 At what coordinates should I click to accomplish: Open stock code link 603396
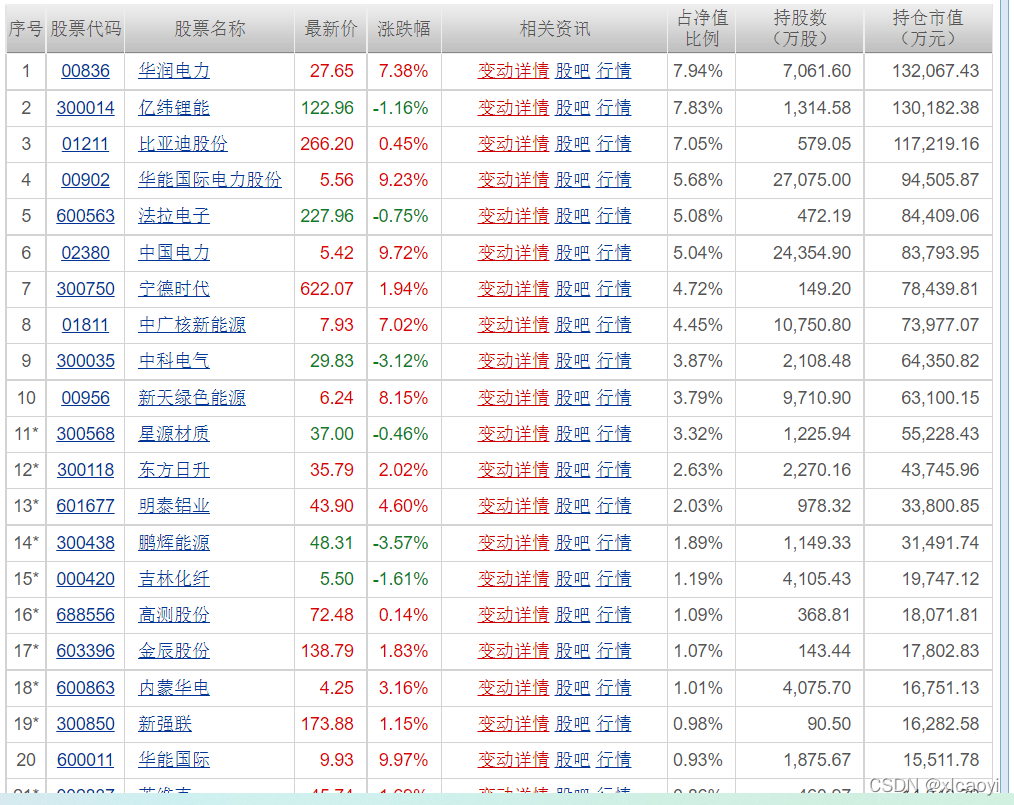(x=85, y=650)
